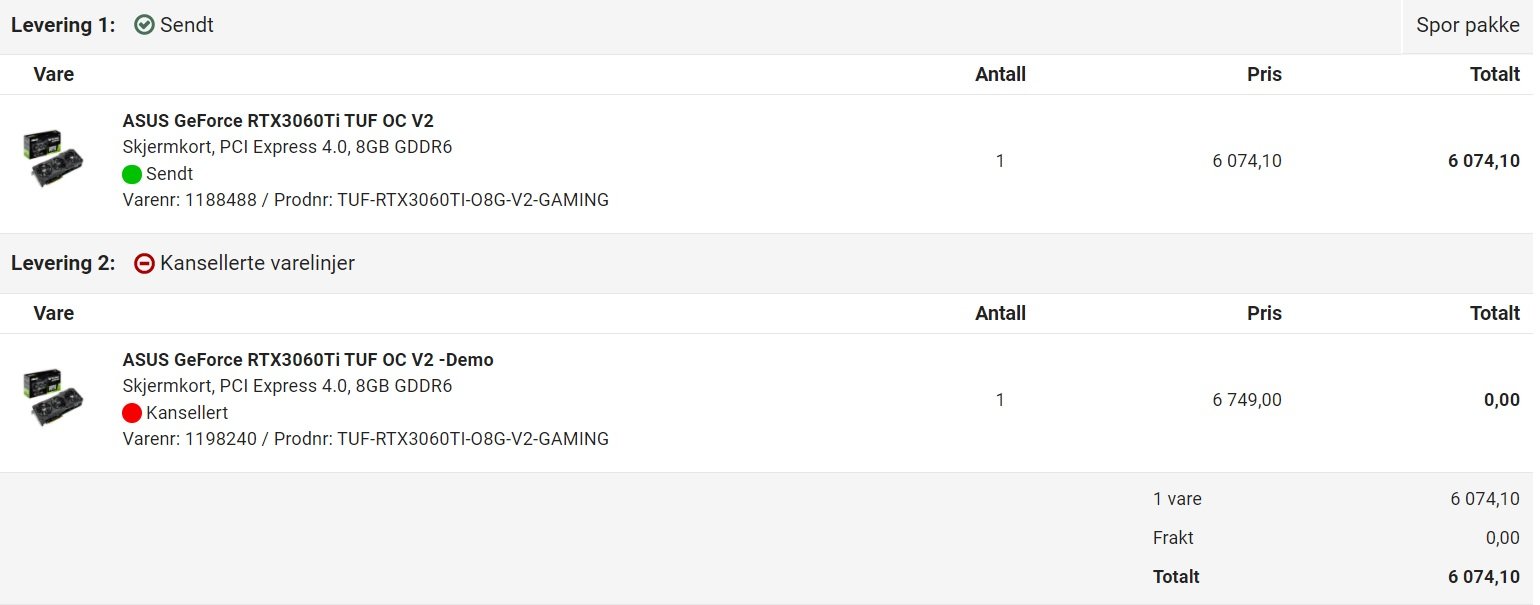Viewport: 1540px width, 605px height.
Task: Click the Levering 2 header label
Action: pos(63,264)
